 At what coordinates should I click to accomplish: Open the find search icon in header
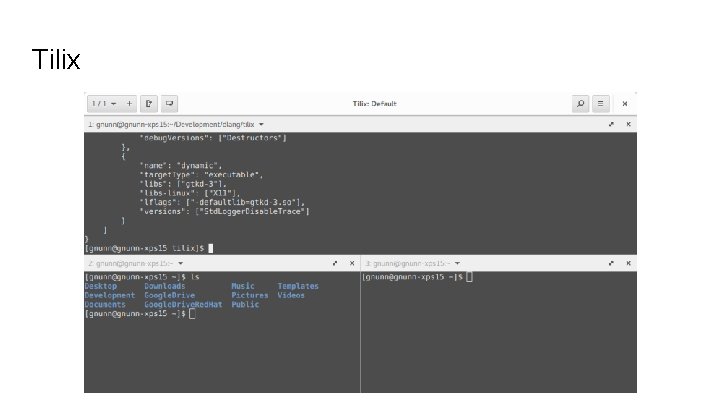tap(580, 104)
